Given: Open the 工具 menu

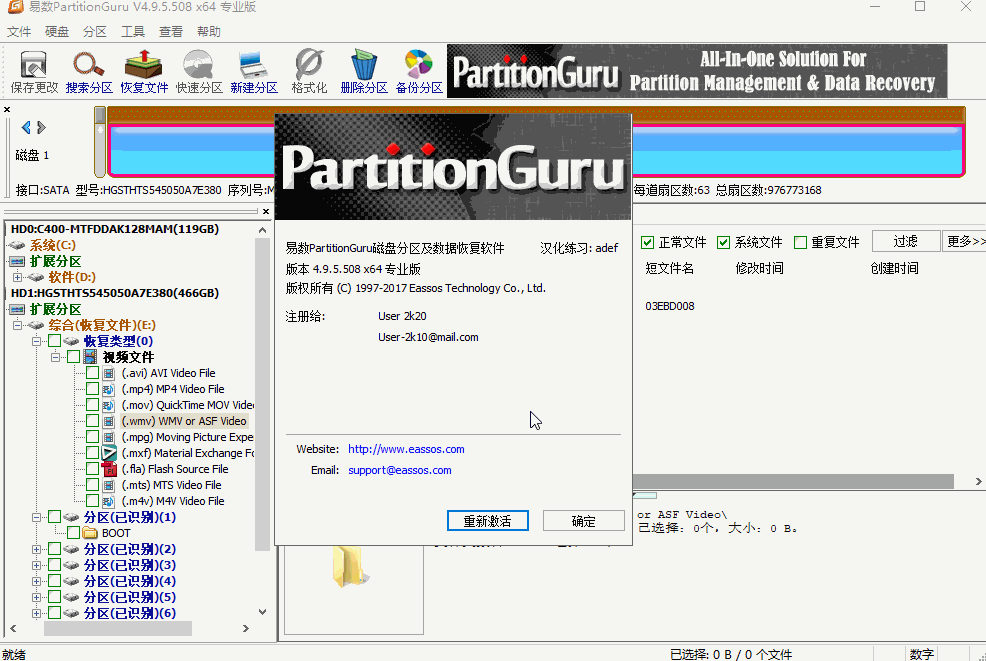Looking at the screenshot, I should coord(132,31).
